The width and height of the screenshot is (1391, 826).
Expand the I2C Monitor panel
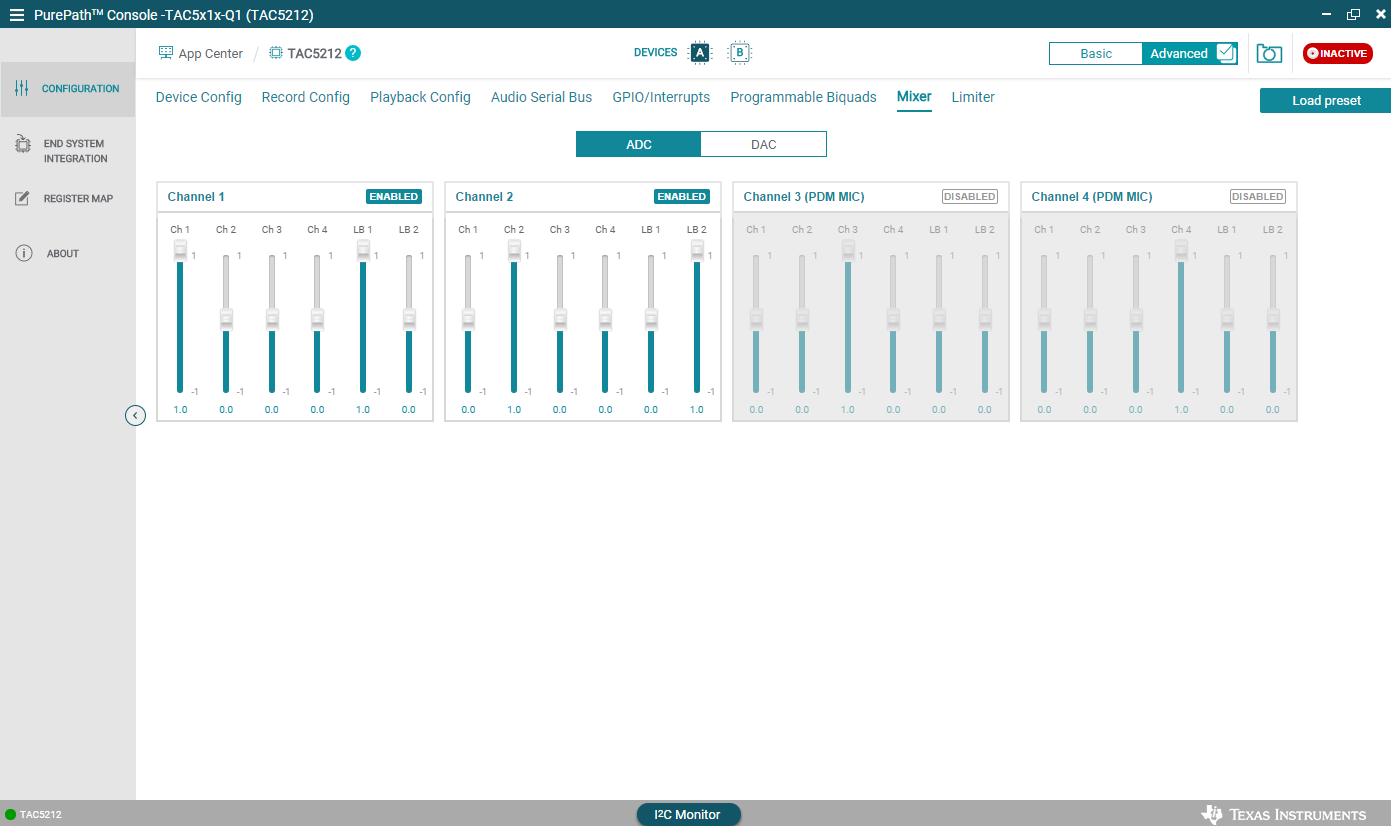click(x=688, y=814)
